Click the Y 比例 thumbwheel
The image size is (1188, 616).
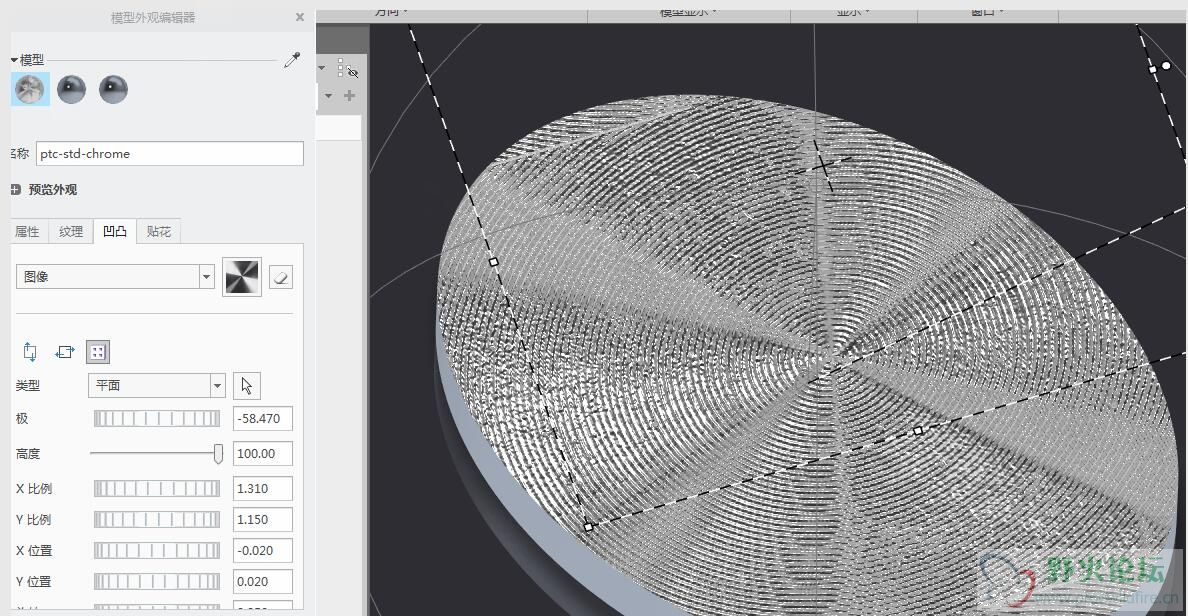tap(157, 520)
